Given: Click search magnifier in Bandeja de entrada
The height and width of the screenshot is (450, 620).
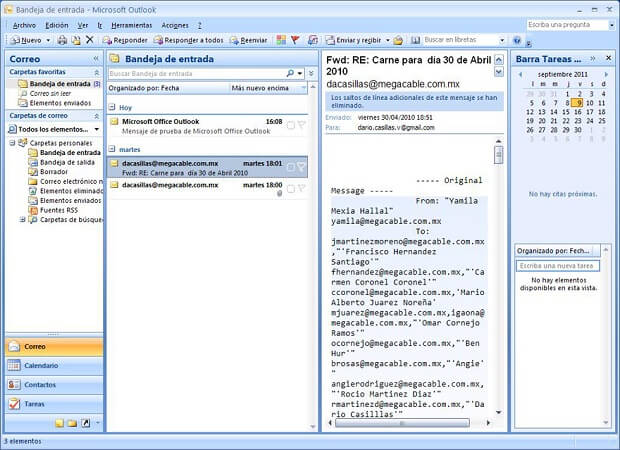Looking at the screenshot, I should (x=290, y=74).
